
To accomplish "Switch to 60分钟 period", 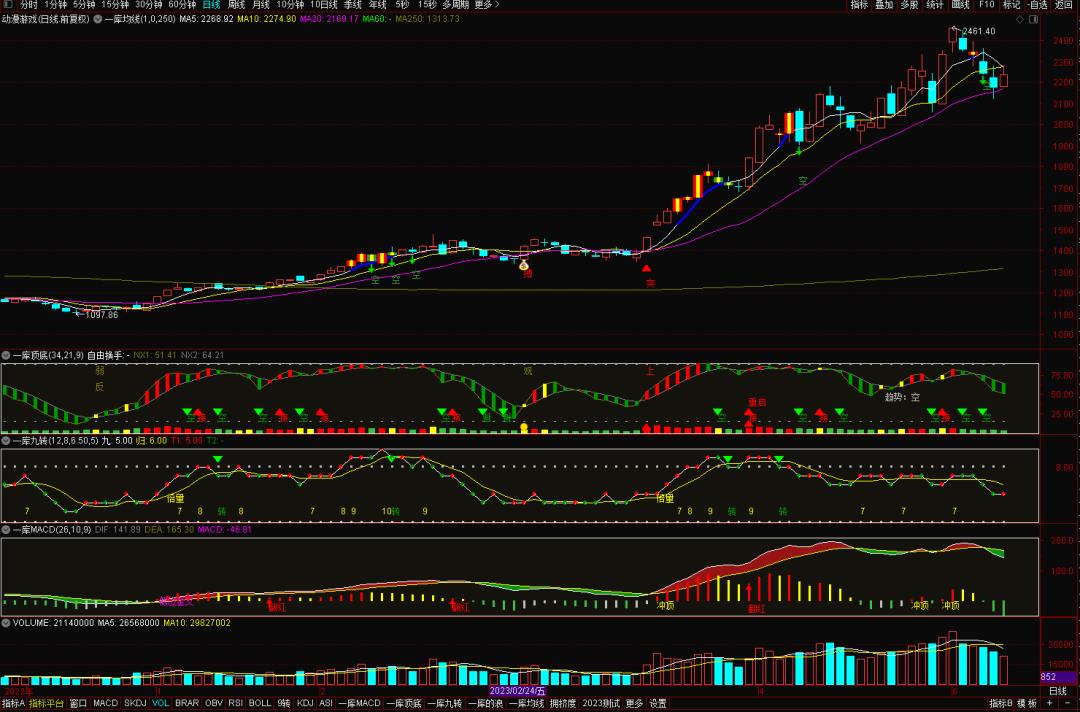I will click(183, 4).
